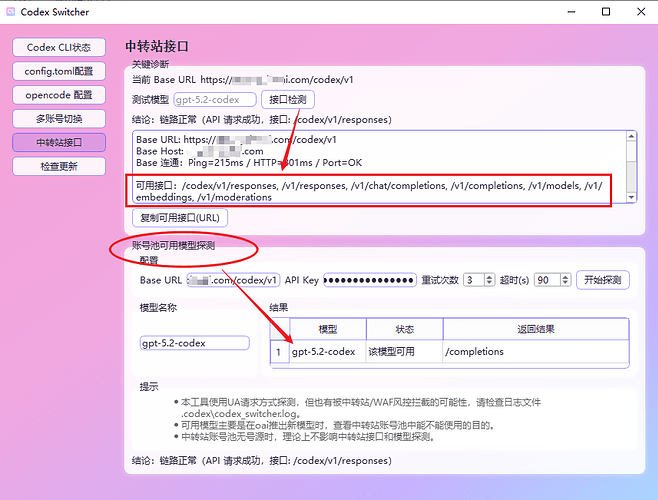
Task: Click the /completions result cell
Action: coord(536,352)
